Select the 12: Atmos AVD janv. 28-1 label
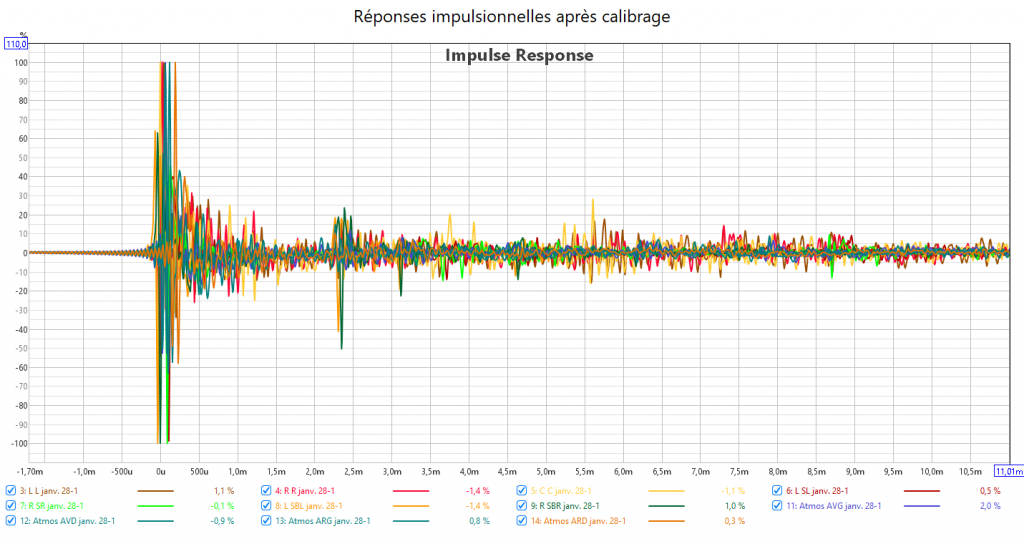The image size is (1024, 544). pos(67,521)
